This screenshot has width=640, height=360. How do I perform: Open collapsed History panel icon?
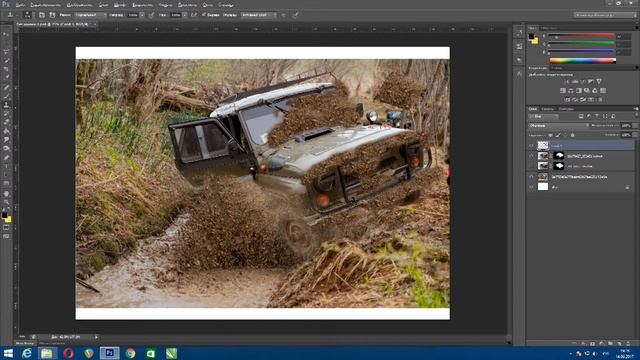(x=519, y=33)
